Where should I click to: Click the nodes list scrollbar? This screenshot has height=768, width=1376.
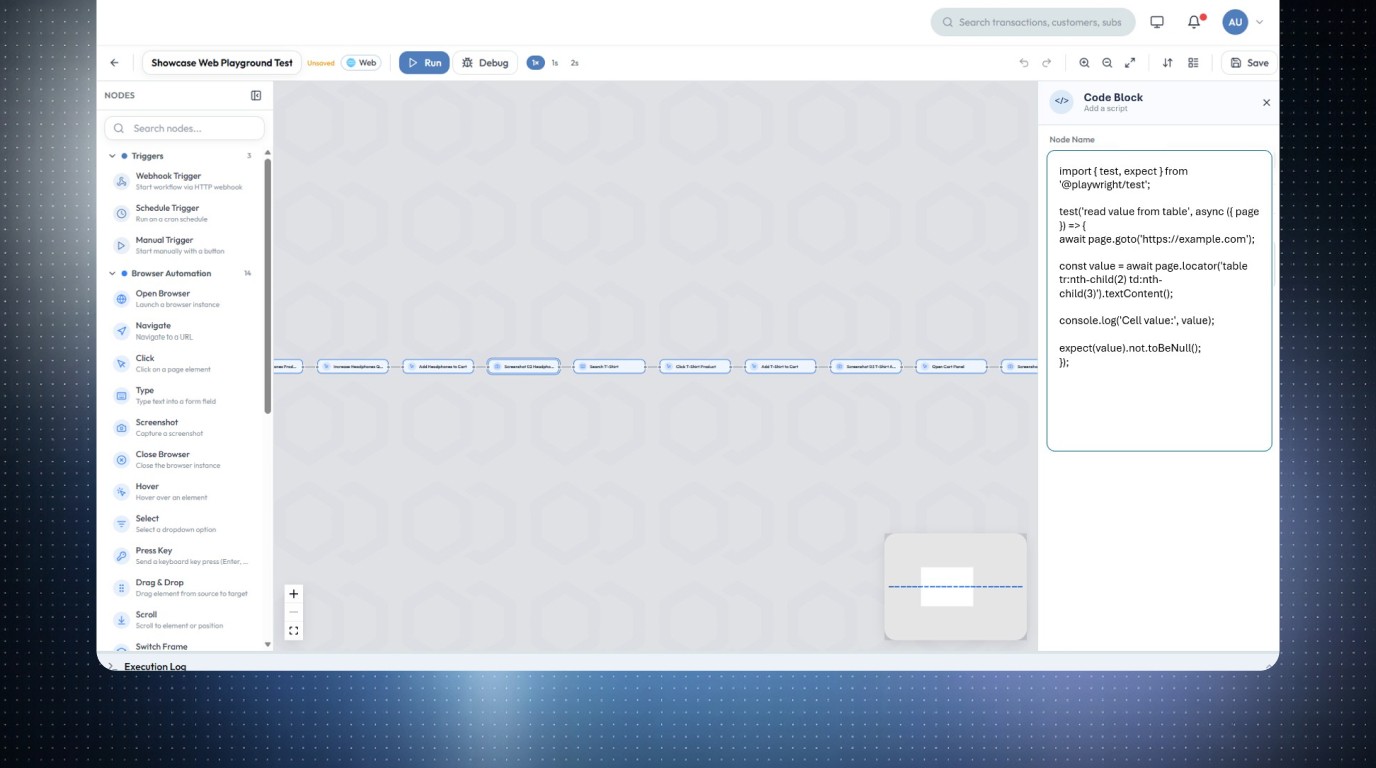[267, 285]
